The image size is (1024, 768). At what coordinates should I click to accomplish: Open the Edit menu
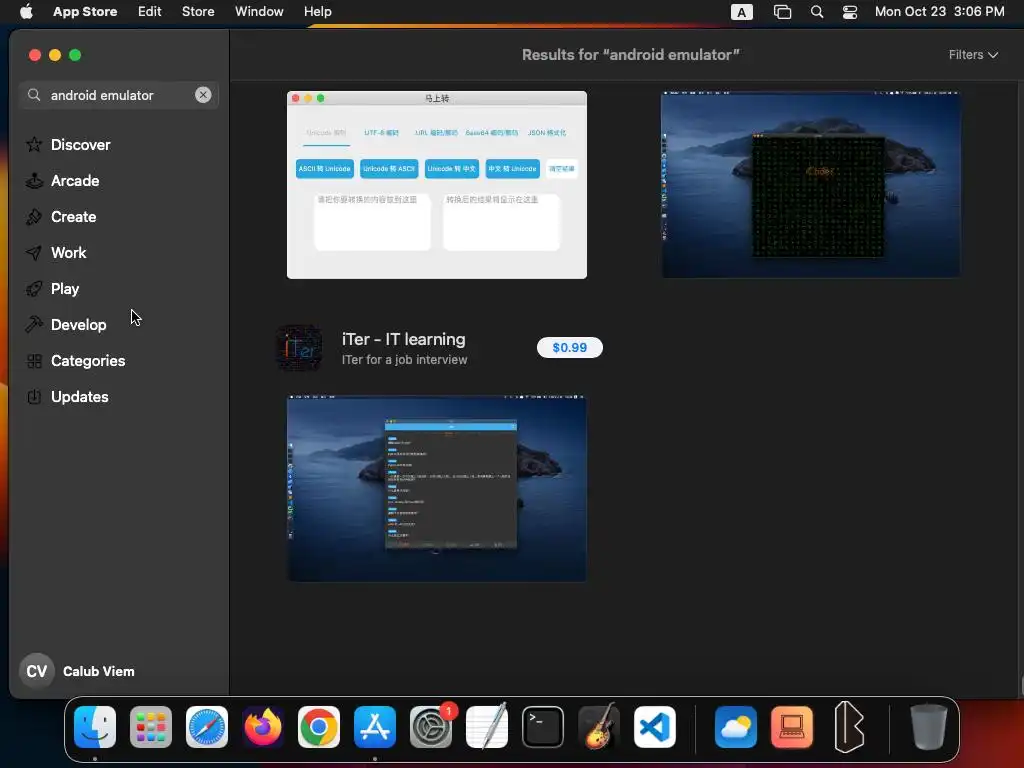coord(150,12)
